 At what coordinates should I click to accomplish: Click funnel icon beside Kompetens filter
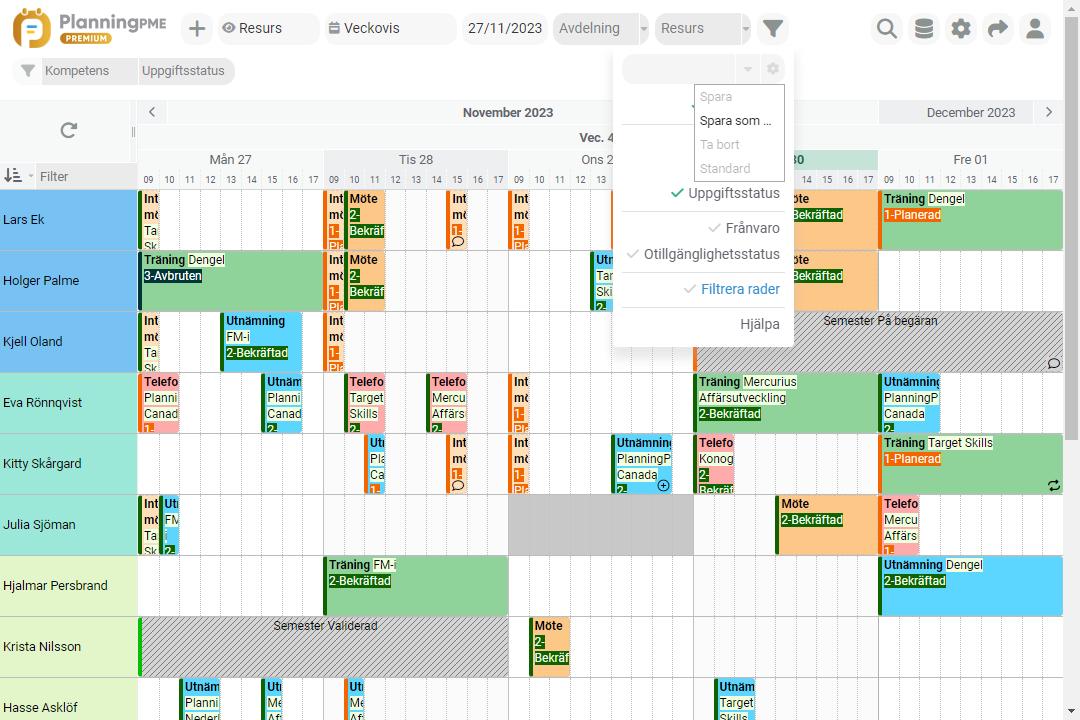click(28, 71)
